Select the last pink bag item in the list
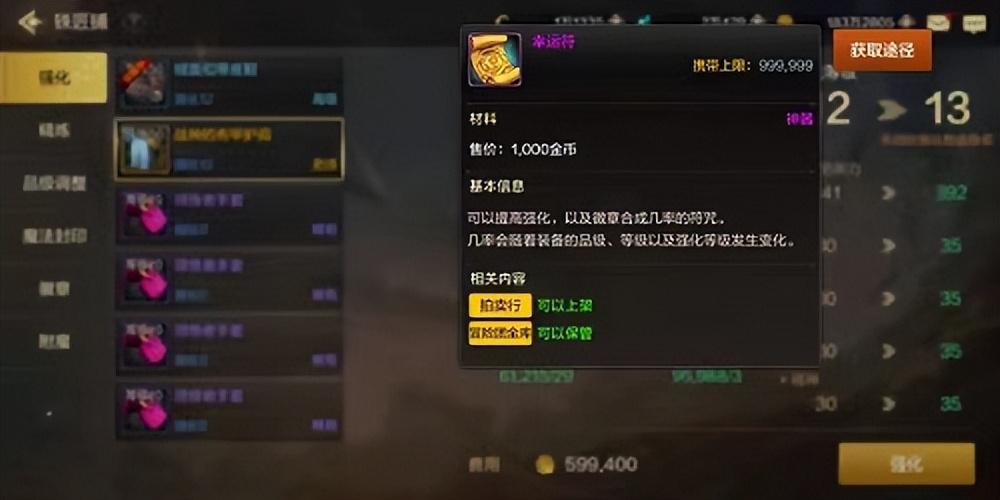 coord(145,411)
